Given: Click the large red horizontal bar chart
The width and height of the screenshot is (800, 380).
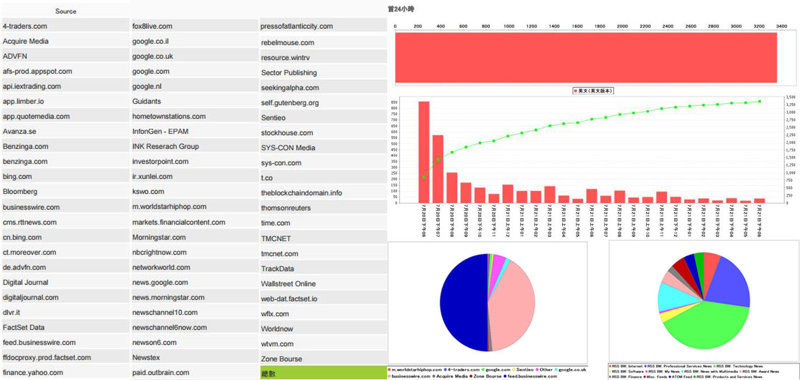Looking at the screenshot, I should pyautogui.click(x=586, y=57).
